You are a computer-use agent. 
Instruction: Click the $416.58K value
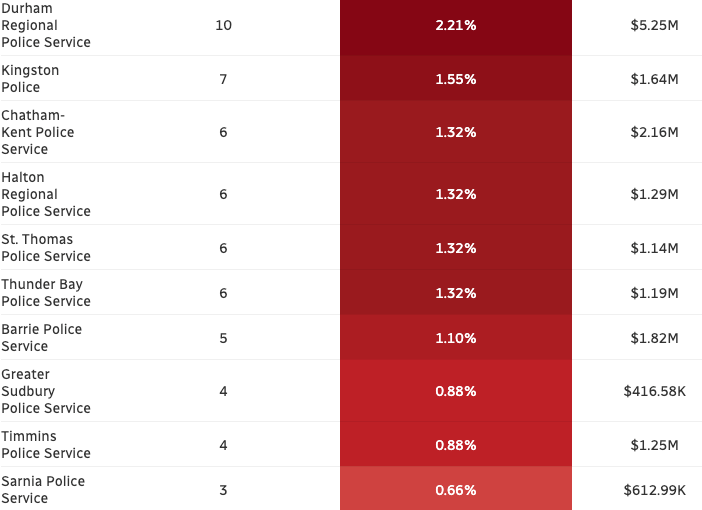[x=654, y=391]
